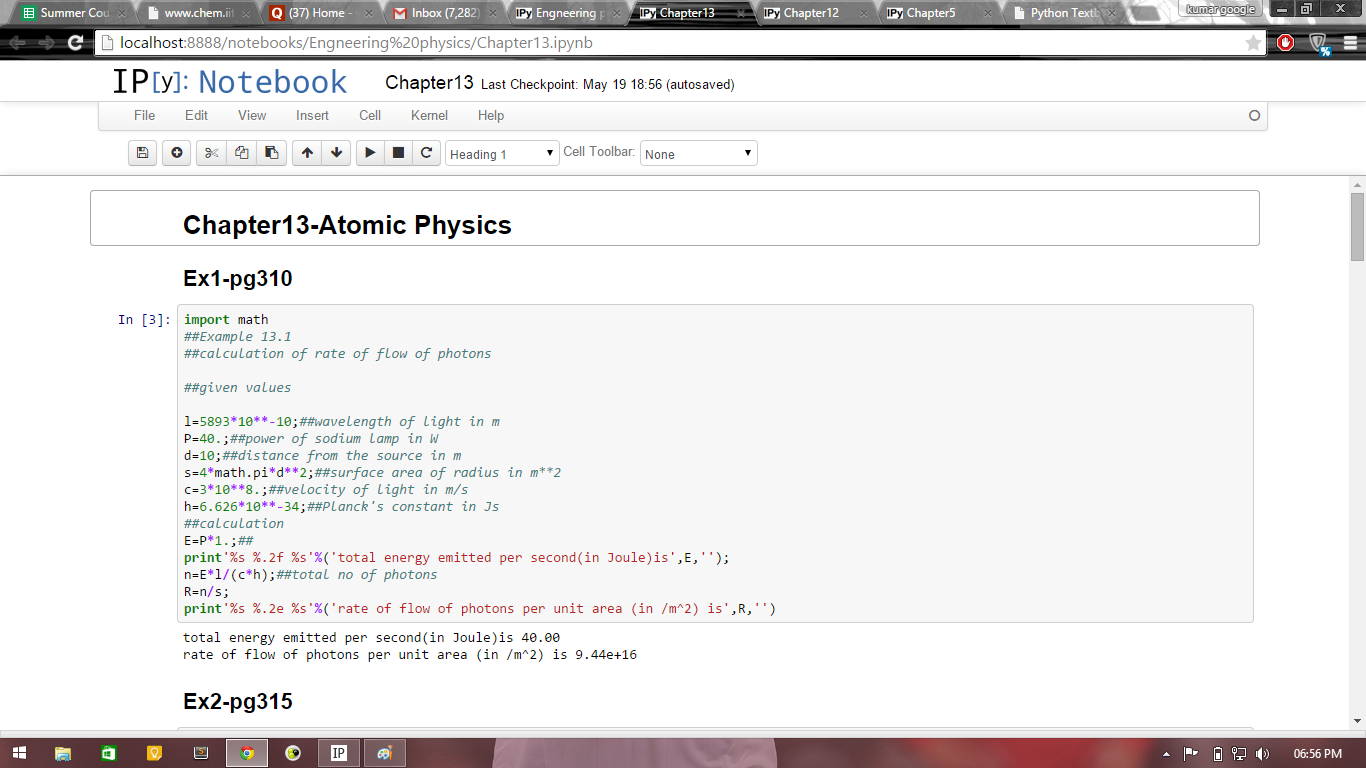Switch to the Chapter12 browser tab
Screen dimensions: 1366x768
point(810,13)
